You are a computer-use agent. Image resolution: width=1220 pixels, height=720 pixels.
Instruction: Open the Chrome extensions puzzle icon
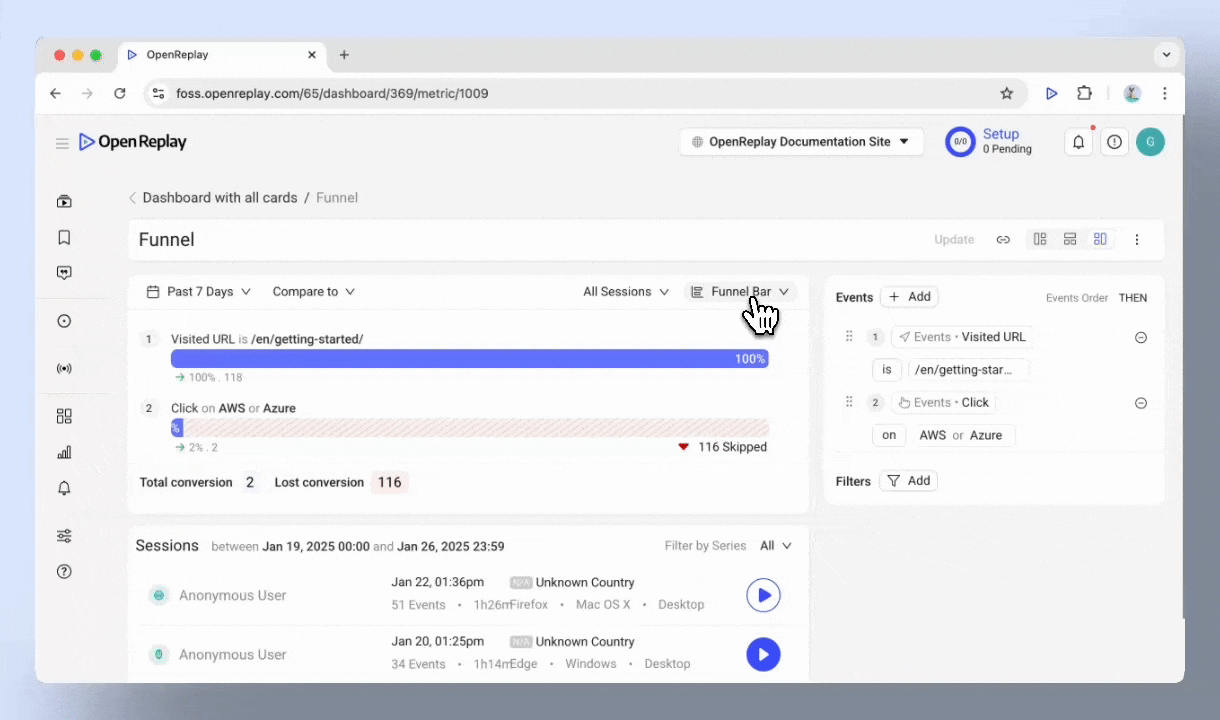coord(1084,93)
